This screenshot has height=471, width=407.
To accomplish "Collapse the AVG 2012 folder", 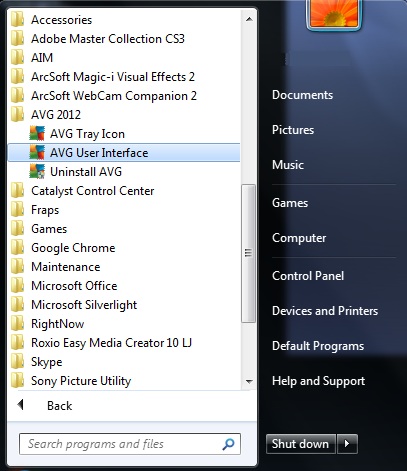I will (124, 115).
